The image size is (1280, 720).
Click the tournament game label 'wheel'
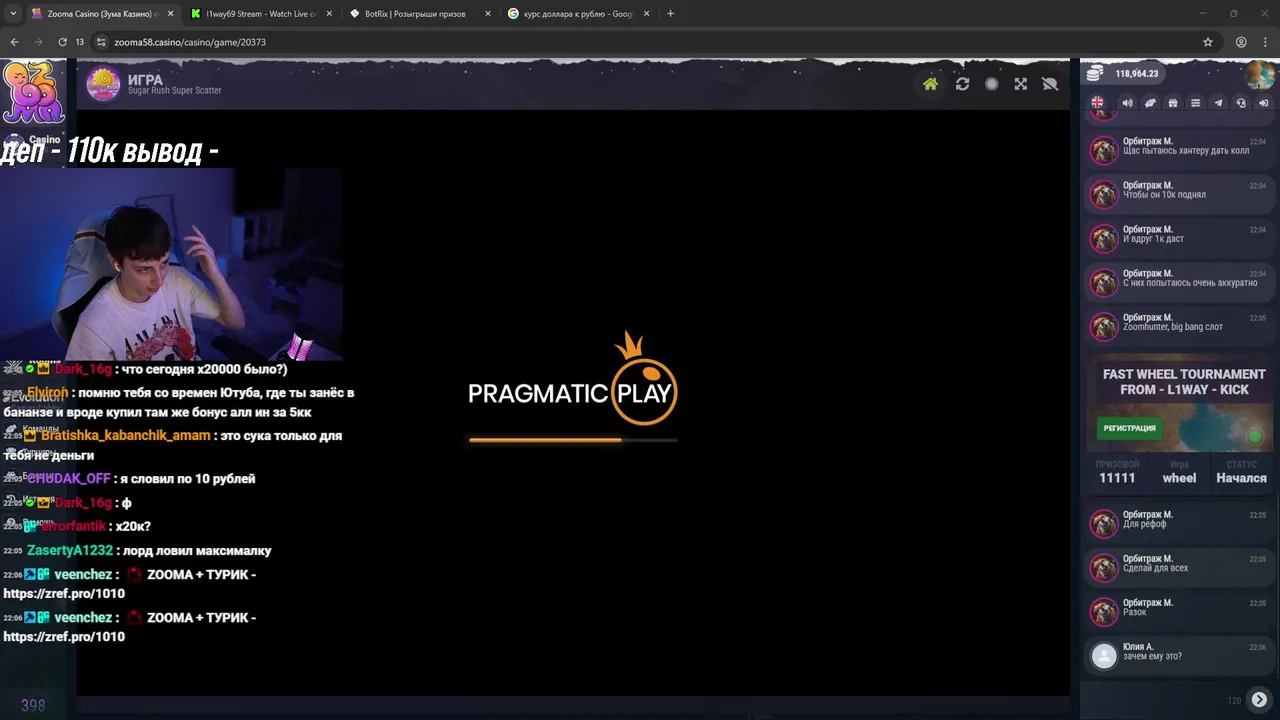(x=1179, y=478)
